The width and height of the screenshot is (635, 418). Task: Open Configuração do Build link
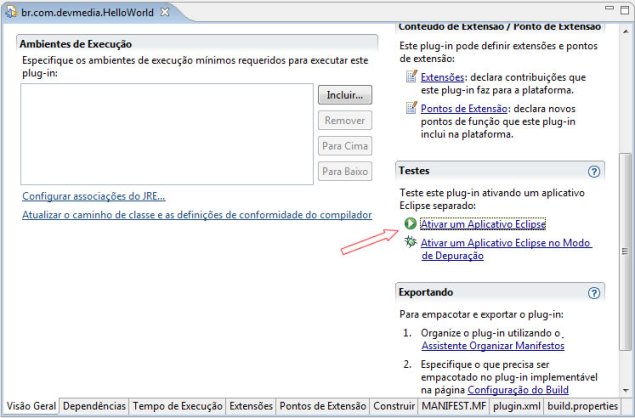(x=518, y=390)
